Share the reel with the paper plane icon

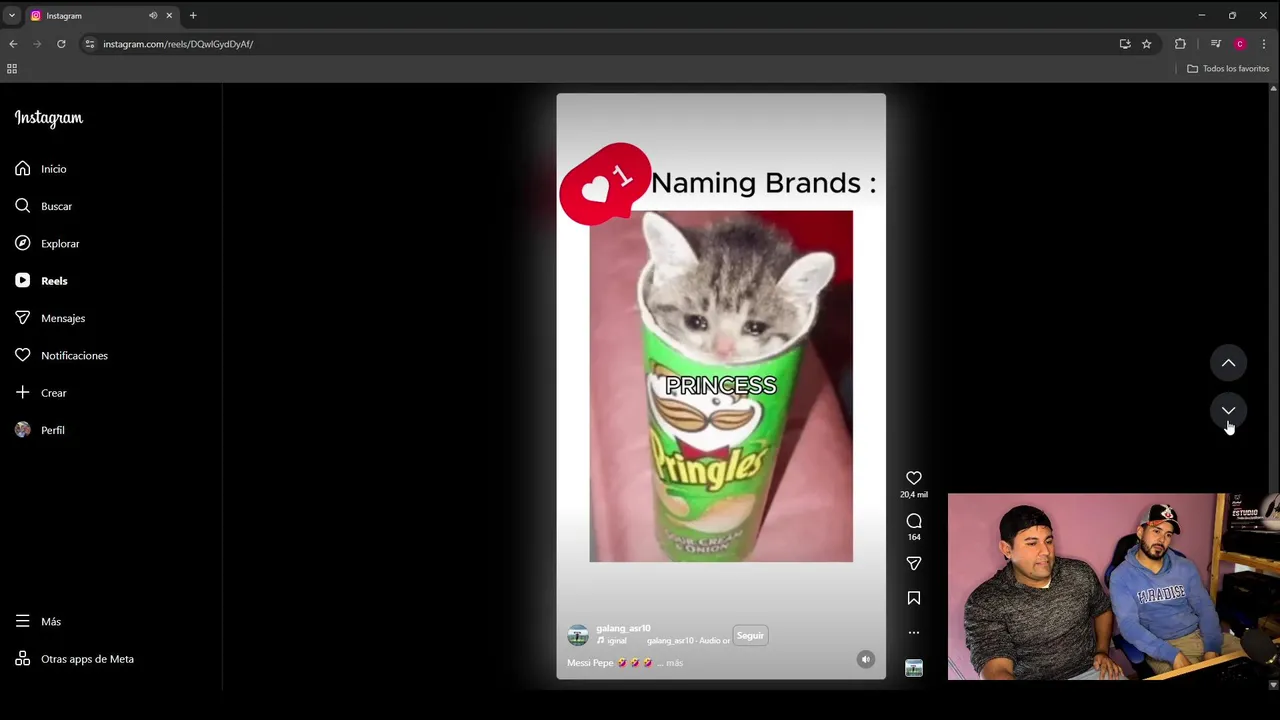(914, 564)
